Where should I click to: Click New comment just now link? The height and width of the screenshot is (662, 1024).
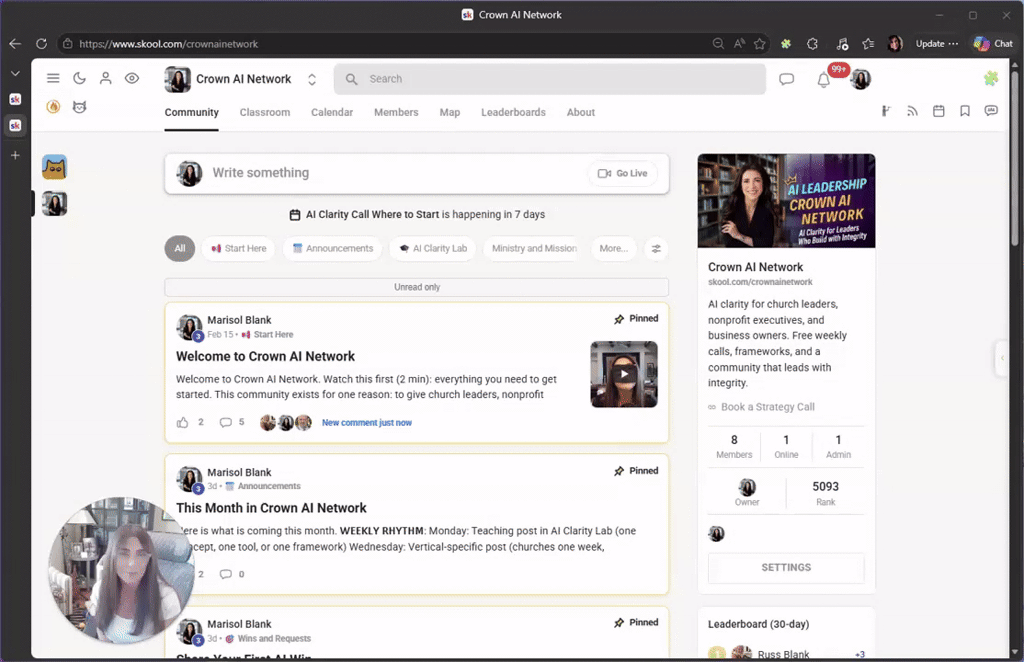pos(366,422)
